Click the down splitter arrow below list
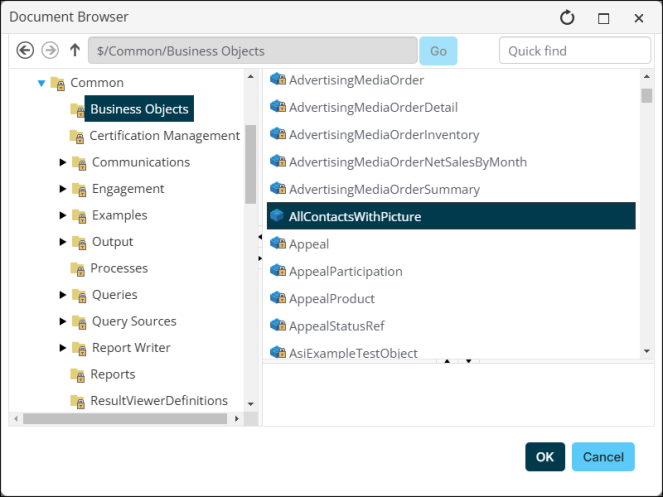Screen dimensions: 663x497 pos(468,361)
